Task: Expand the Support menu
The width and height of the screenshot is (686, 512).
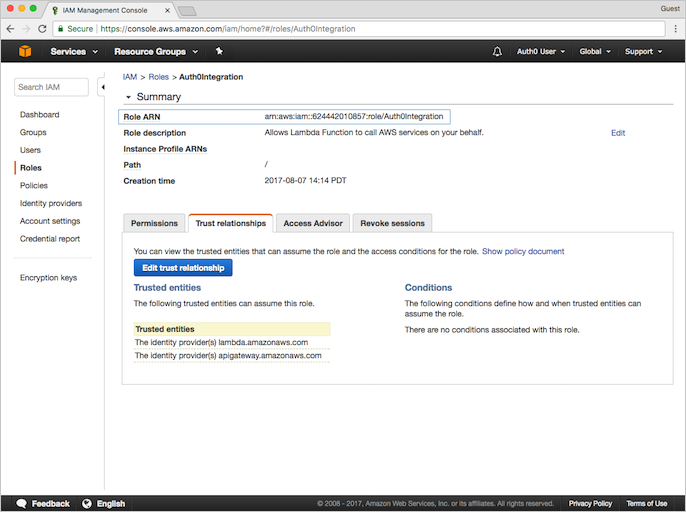Action: tap(644, 52)
